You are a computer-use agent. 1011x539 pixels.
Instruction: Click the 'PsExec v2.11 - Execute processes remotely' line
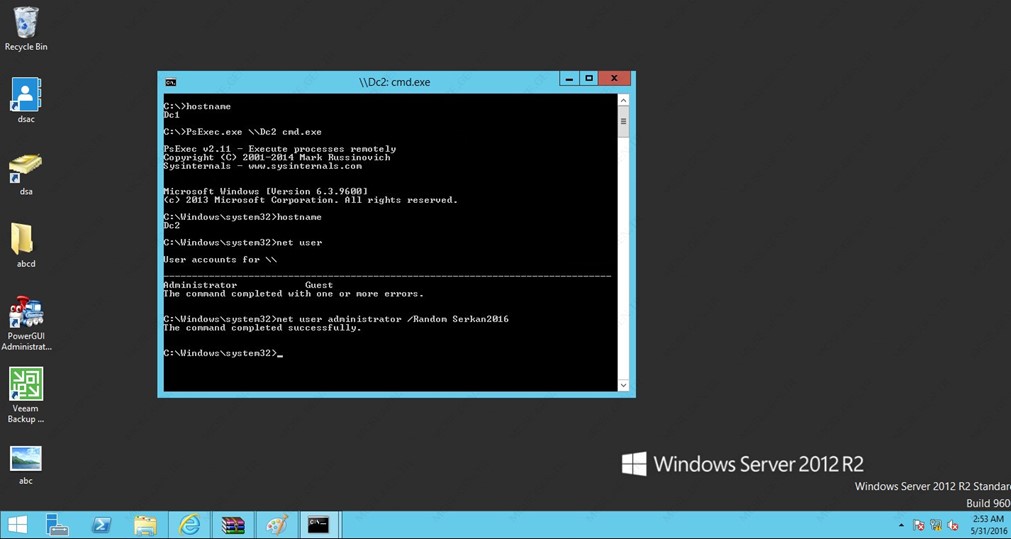coord(280,149)
